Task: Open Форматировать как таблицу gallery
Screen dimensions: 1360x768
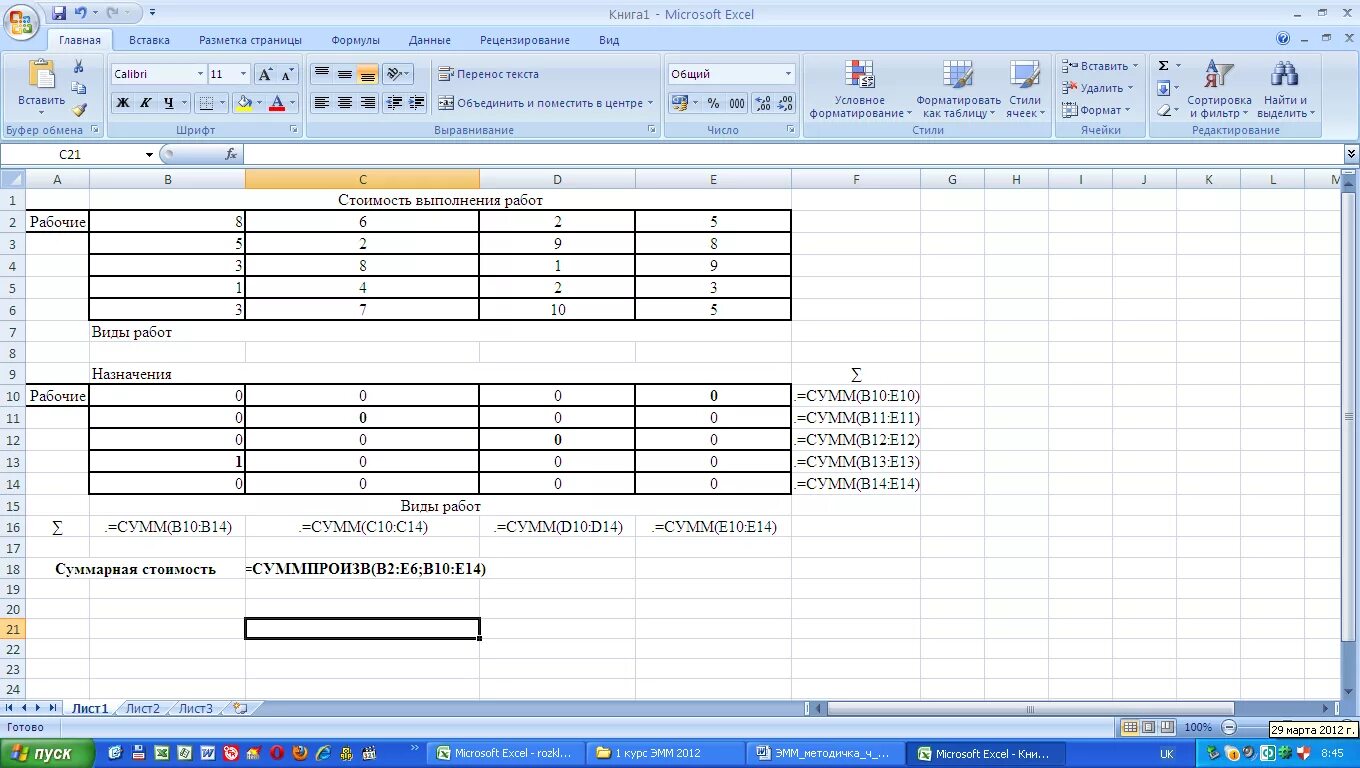Action: pos(958,89)
